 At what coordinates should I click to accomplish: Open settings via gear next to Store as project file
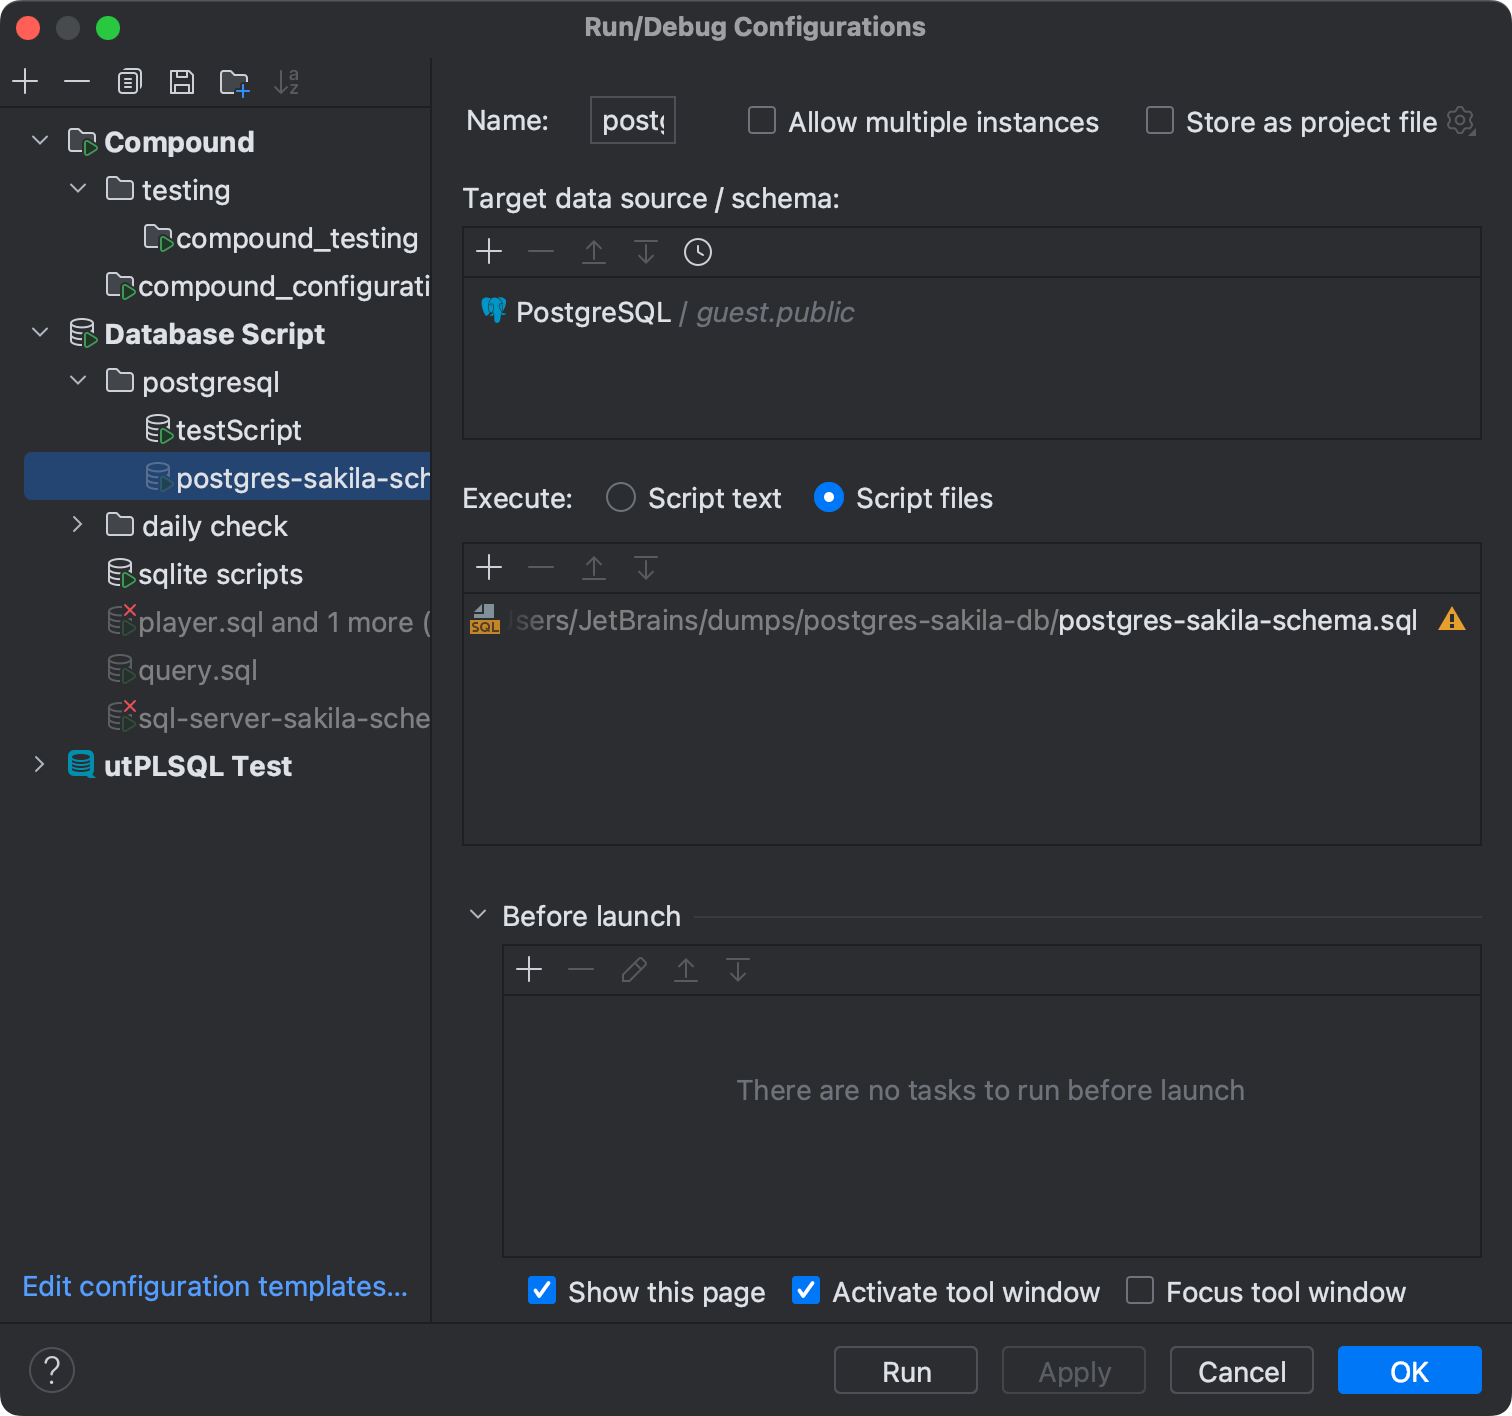click(1461, 120)
